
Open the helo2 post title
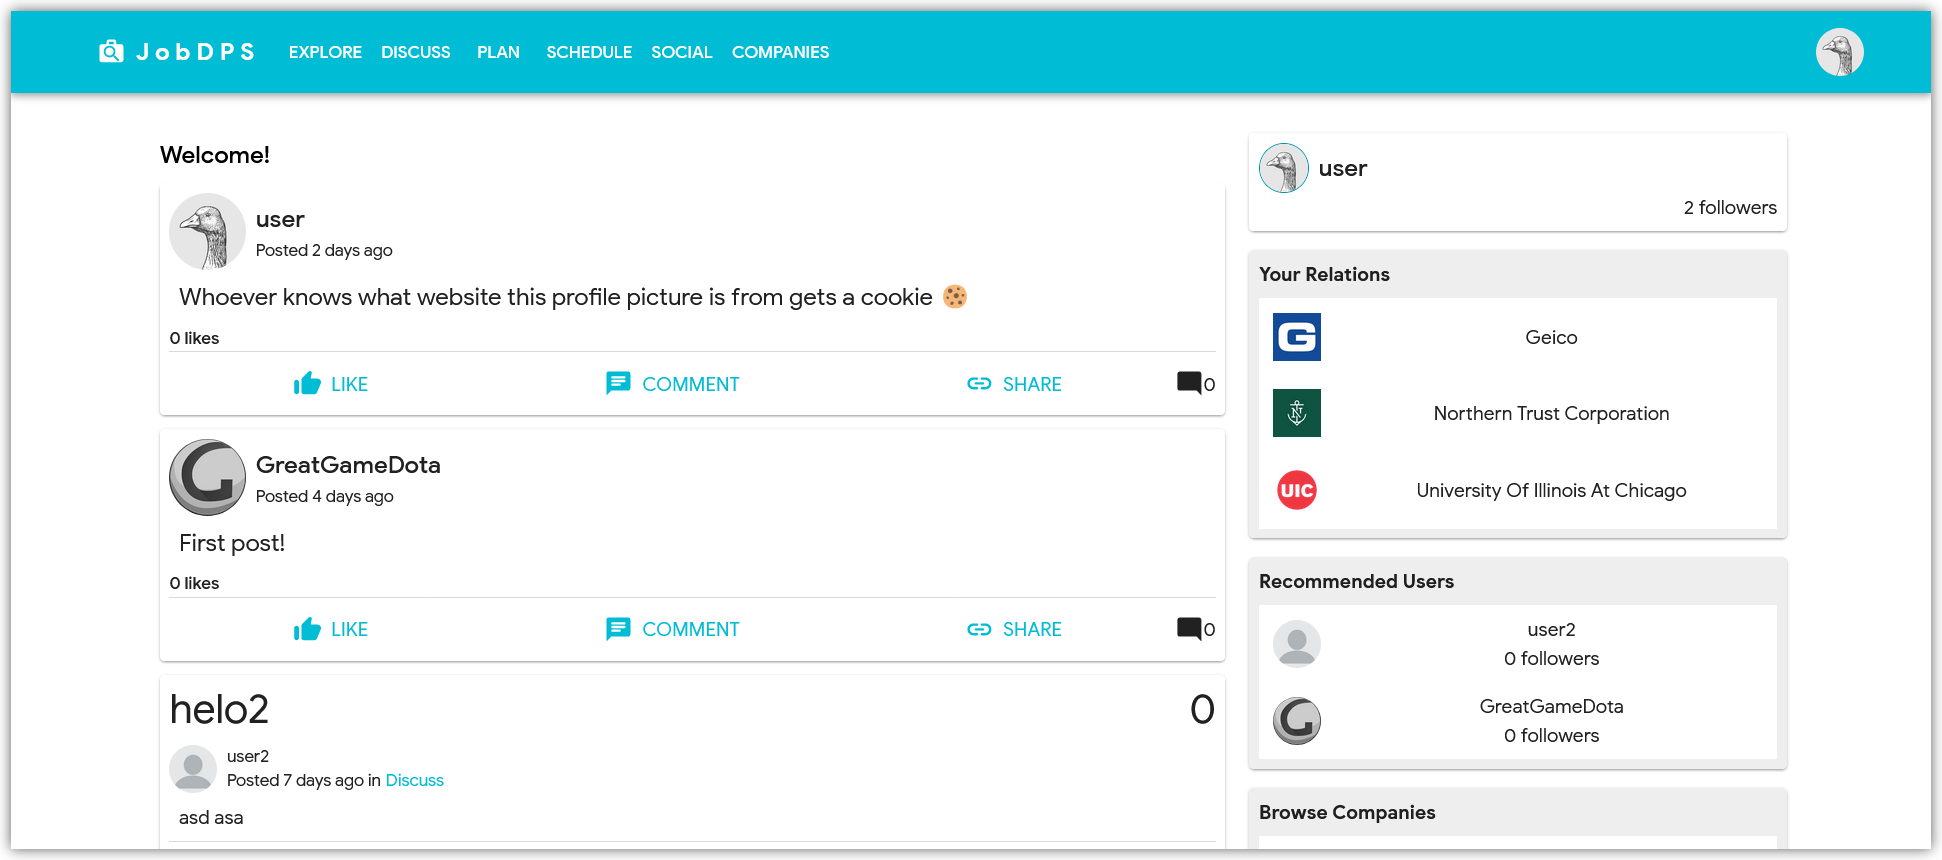[219, 709]
